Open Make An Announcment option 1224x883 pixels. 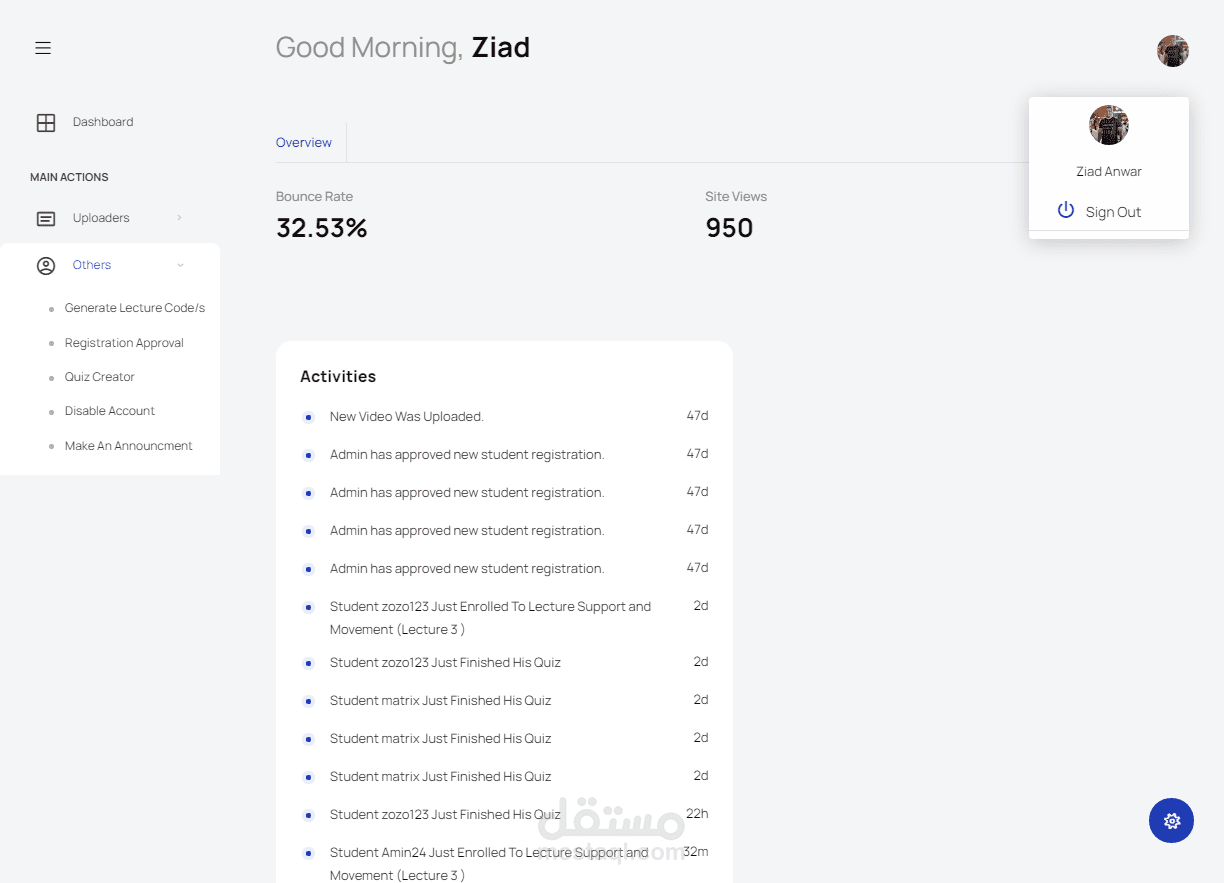coord(129,446)
